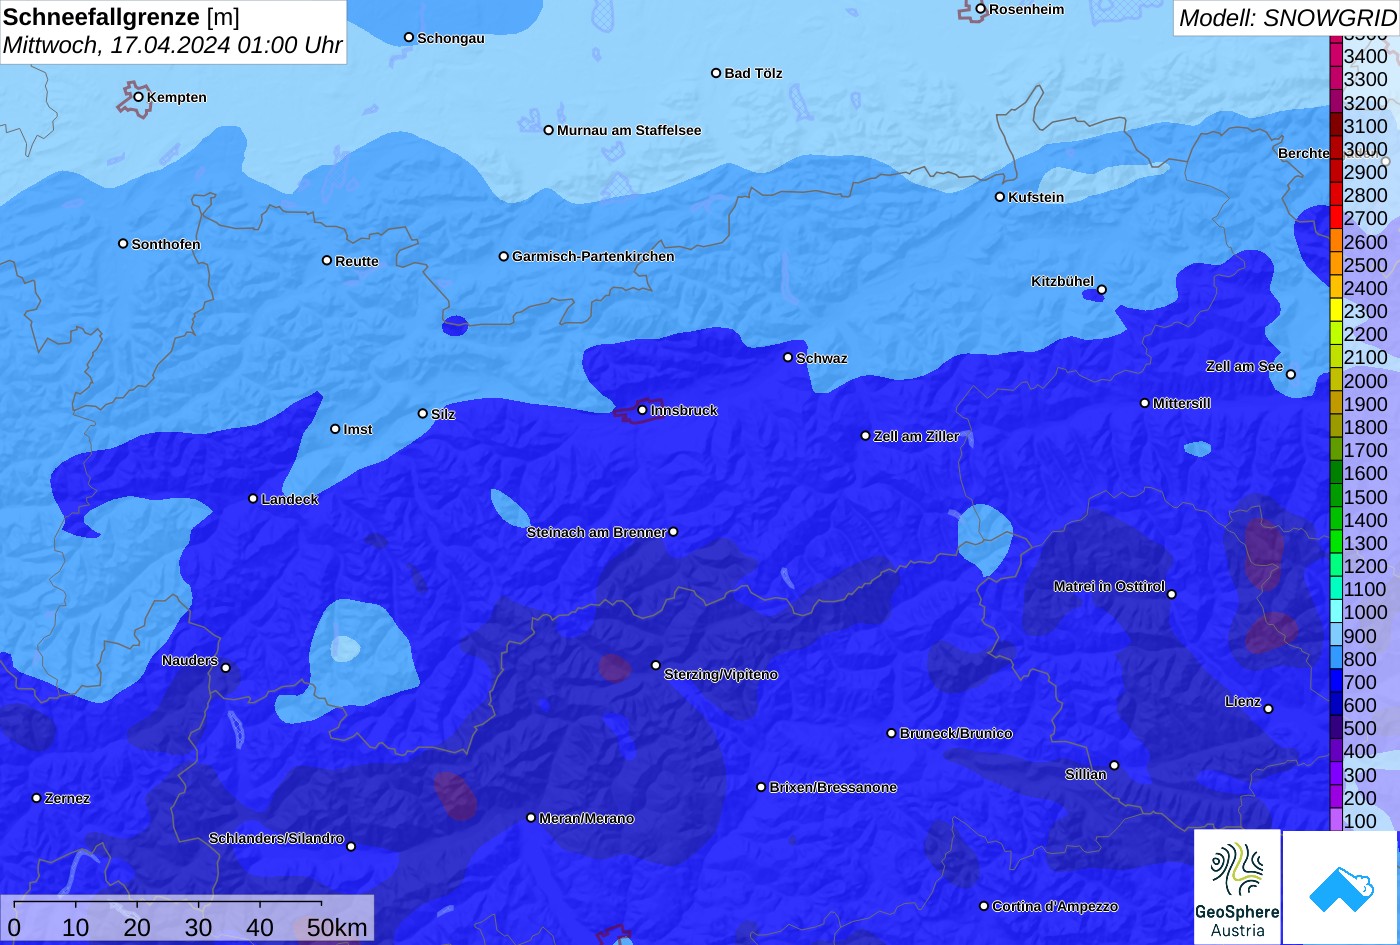This screenshot has width=1400, height=945.
Task: Click the Bad Tölz location dot
Action: 716,73
